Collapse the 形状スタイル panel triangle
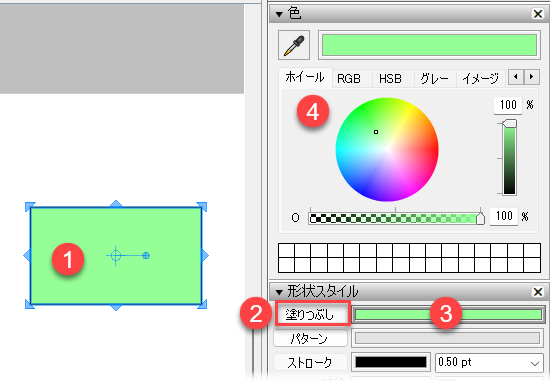The height and width of the screenshot is (384, 550). 279,292
